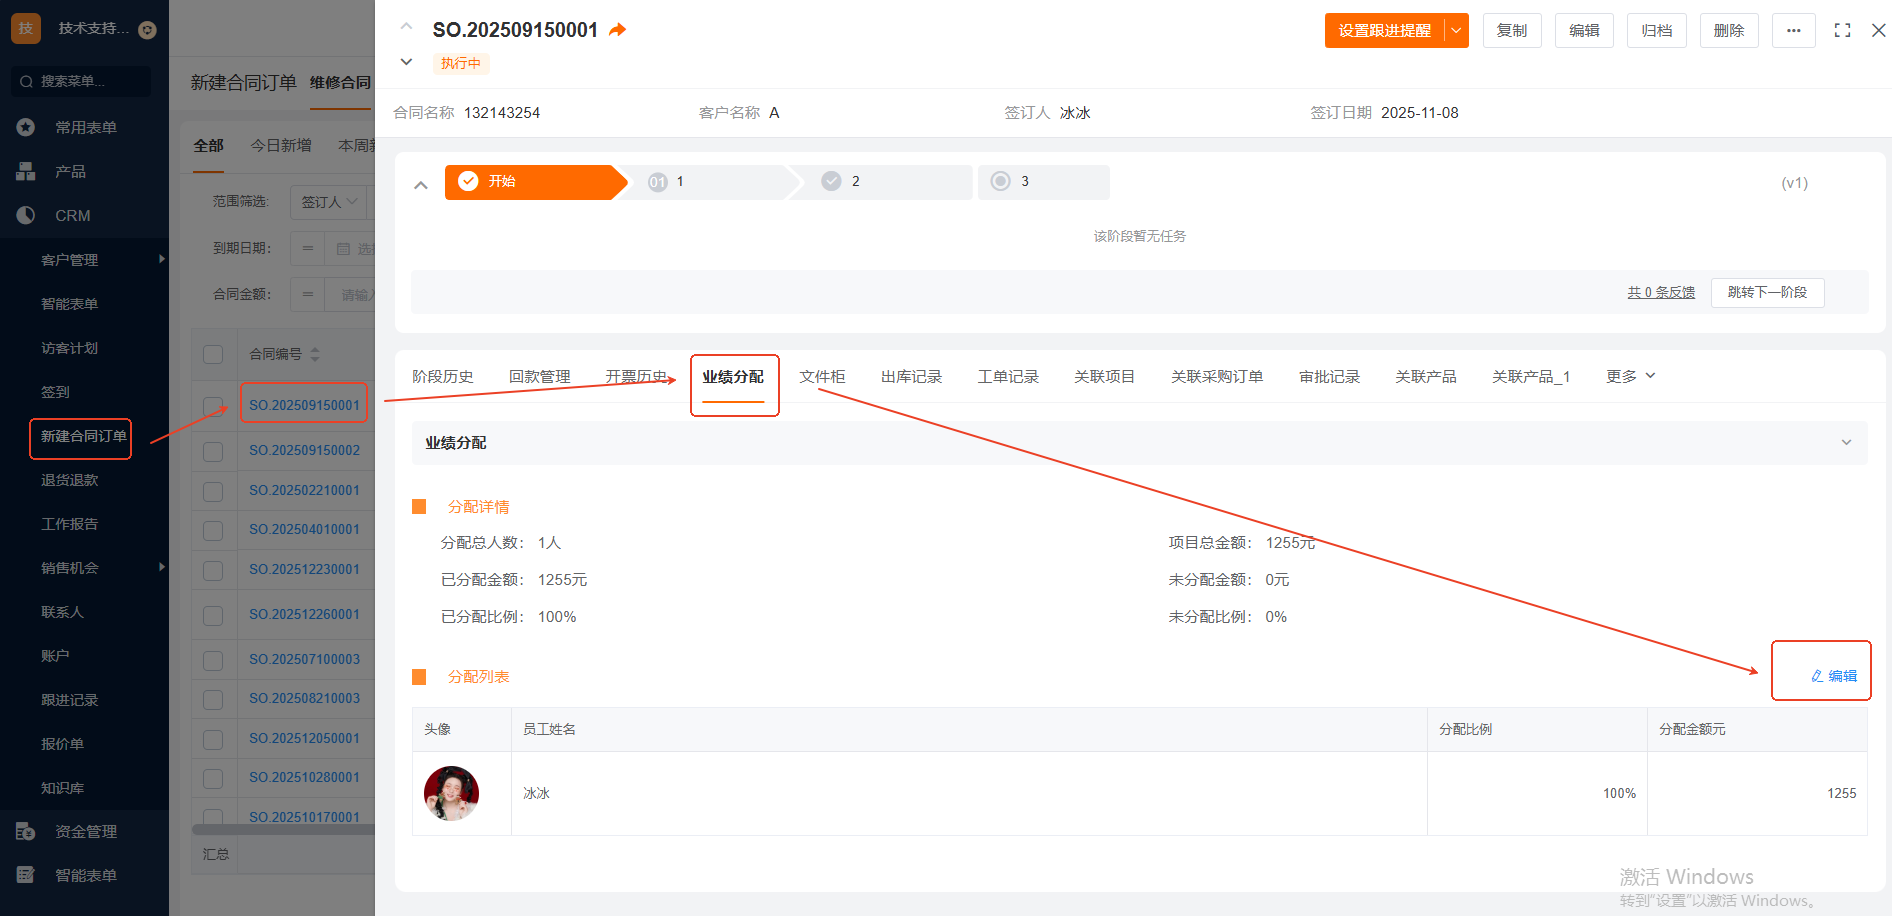The height and width of the screenshot is (916, 1892).
Task: Open the dropdown arrow next to 设置跟进提醒
Action: 1456,31
